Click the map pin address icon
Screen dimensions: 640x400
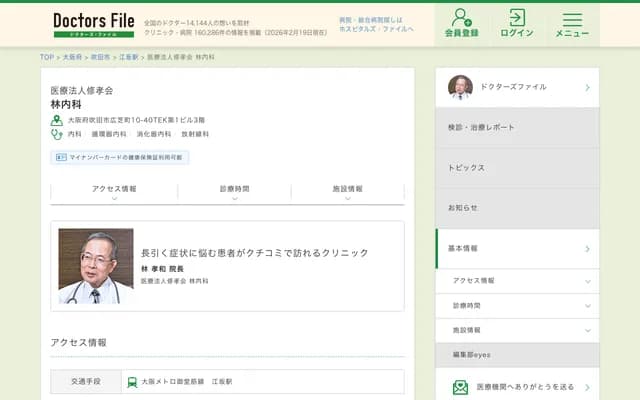(56, 120)
